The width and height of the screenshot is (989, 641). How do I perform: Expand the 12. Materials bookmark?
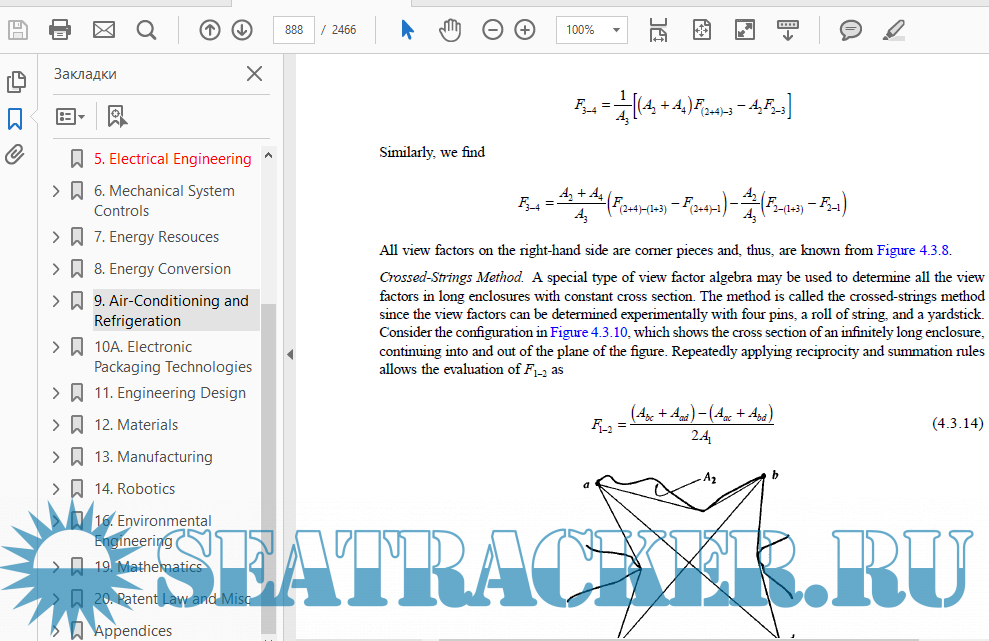56,425
